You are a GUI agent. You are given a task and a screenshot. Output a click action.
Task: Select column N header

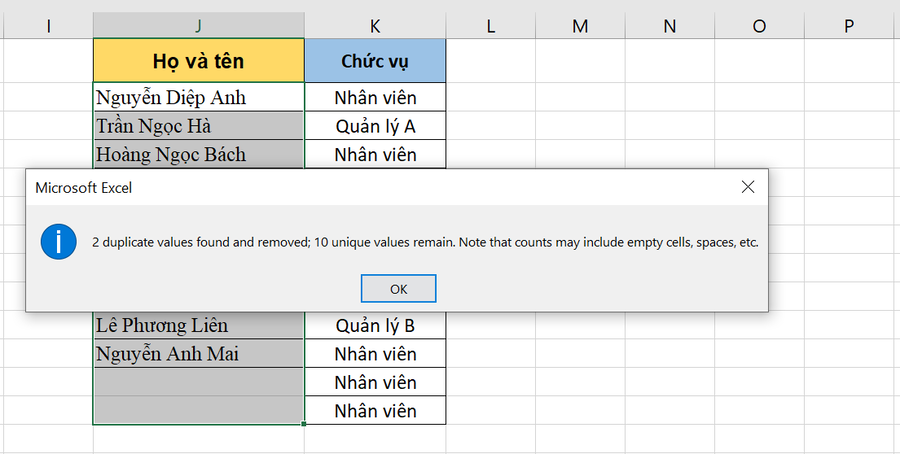(670, 26)
